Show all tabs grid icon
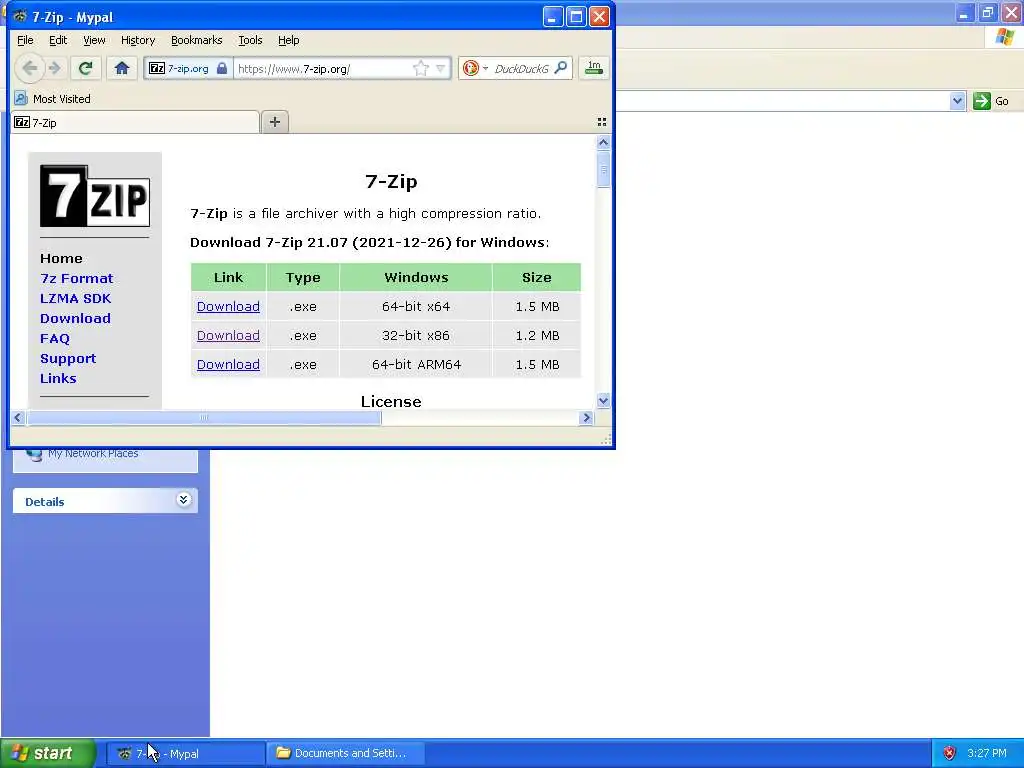The height and width of the screenshot is (768, 1024). tap(601, 122)
